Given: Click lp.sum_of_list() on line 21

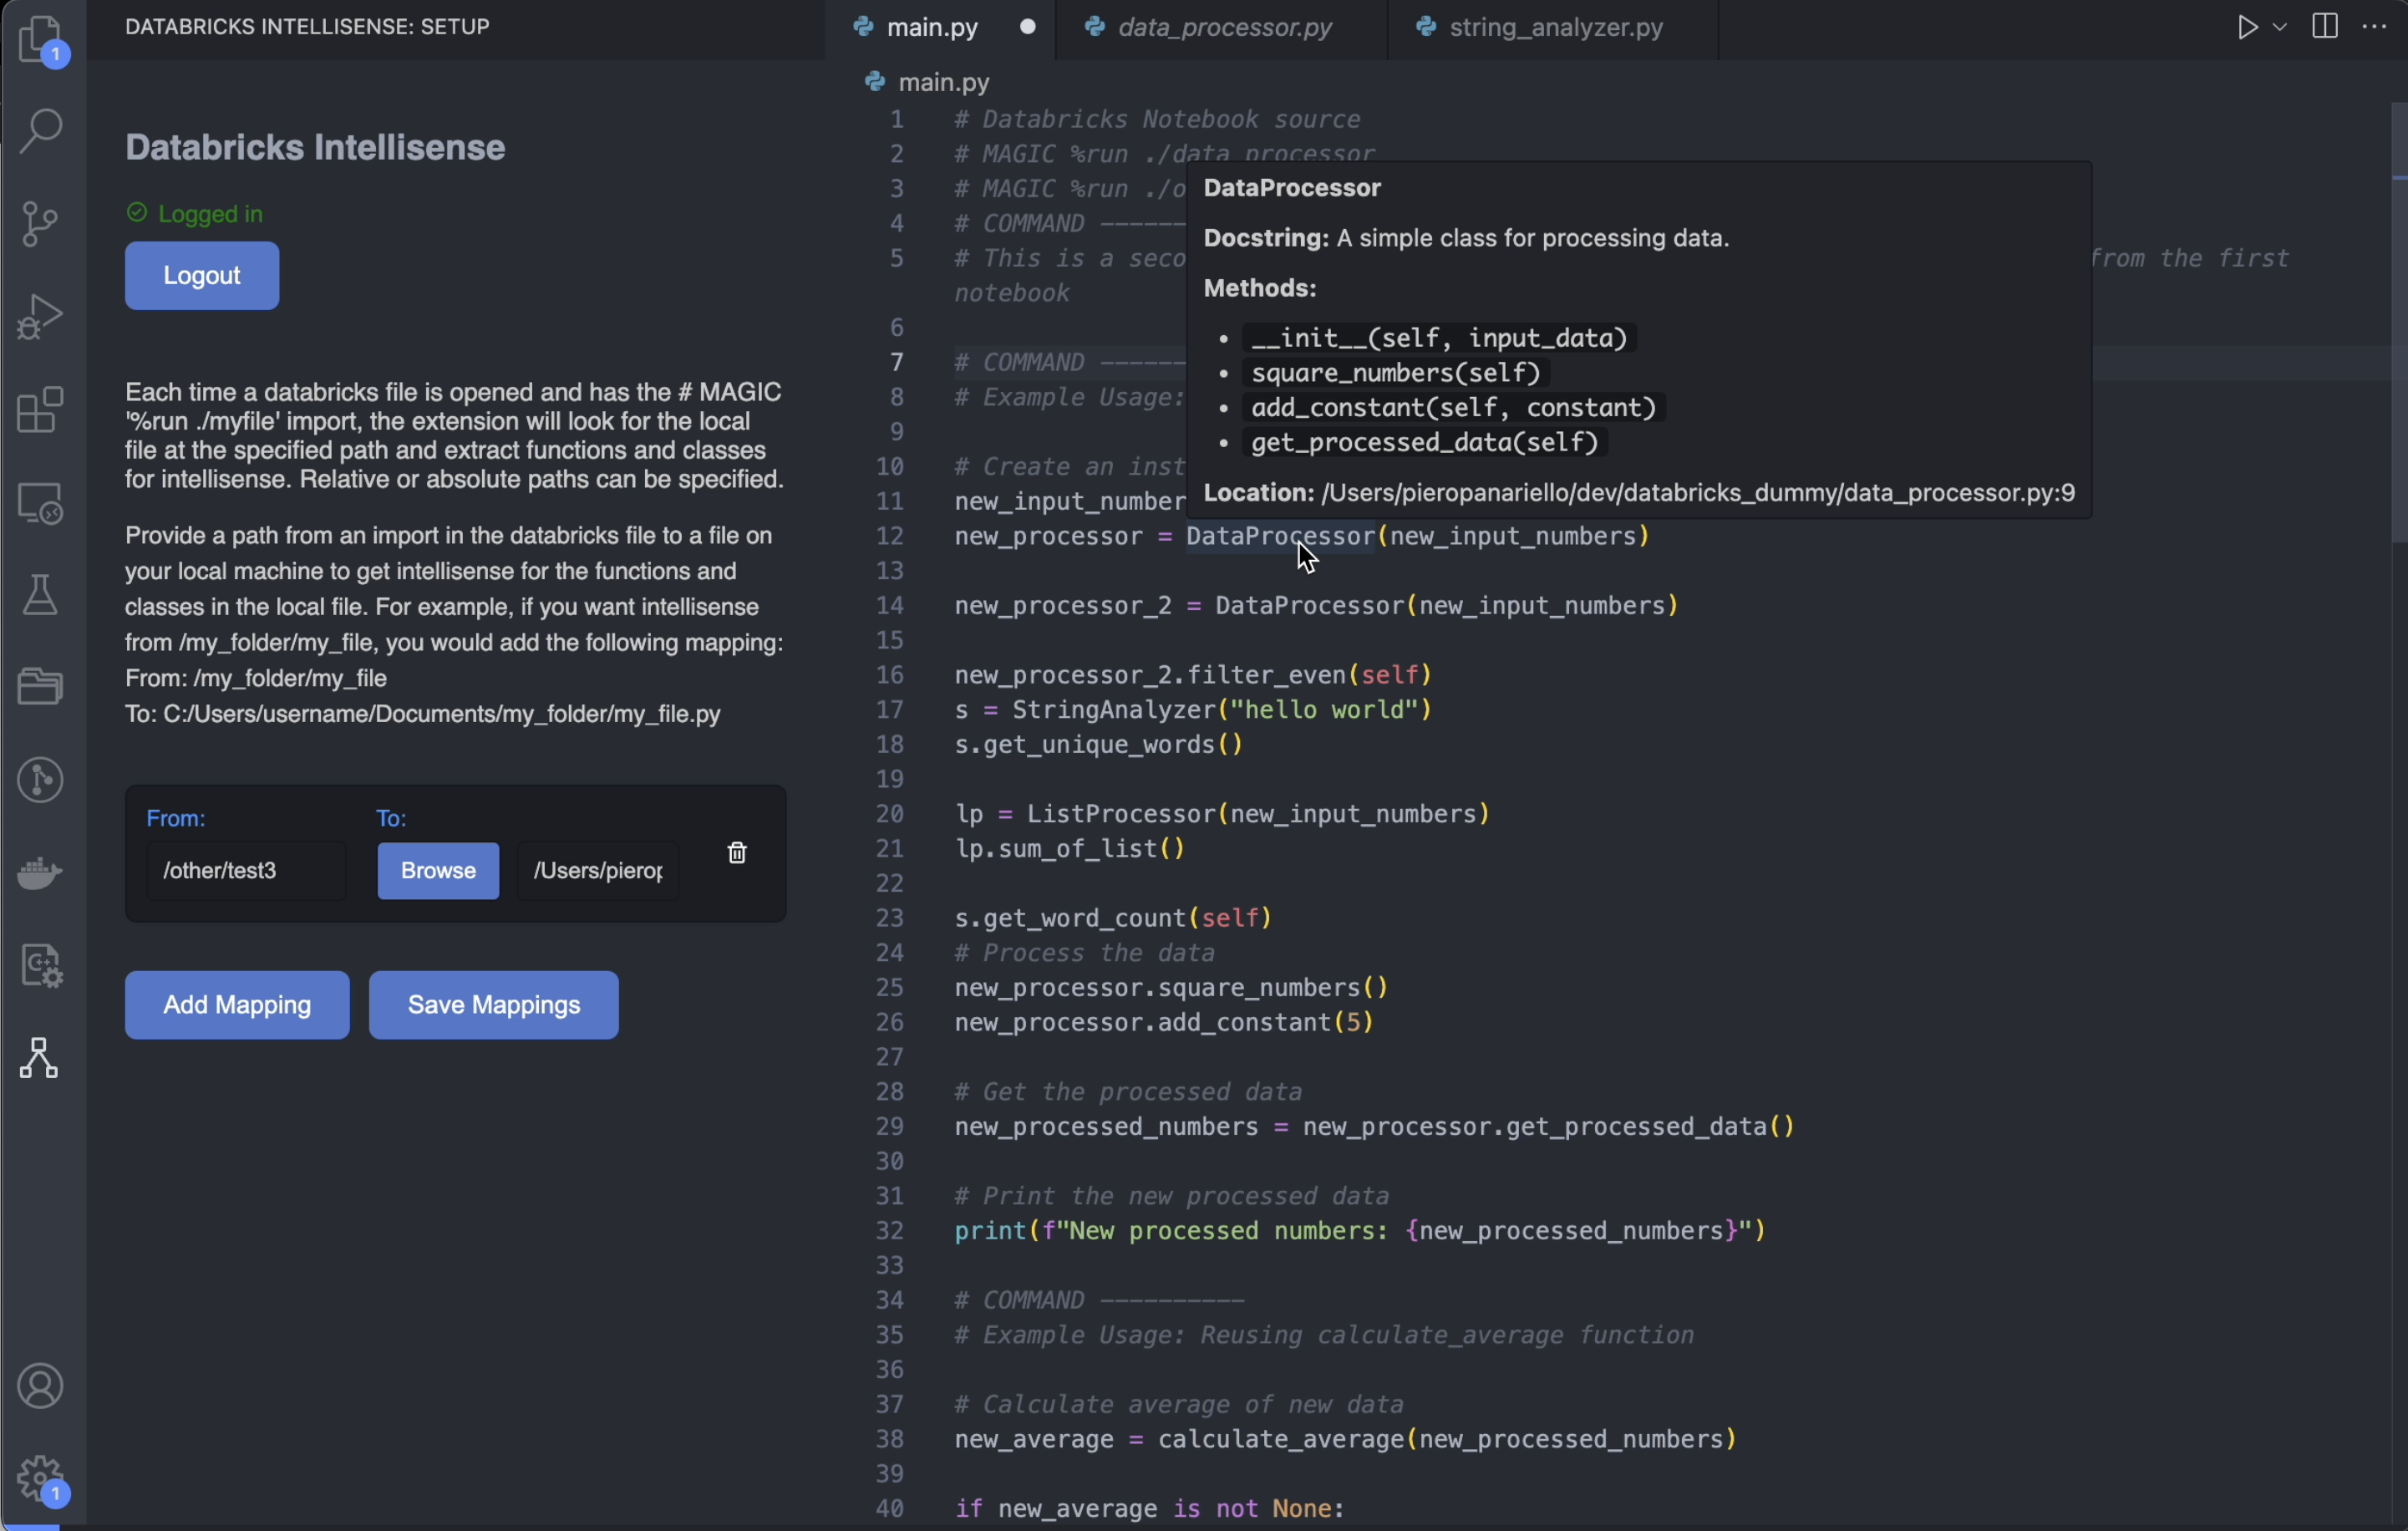Looking at the screenshot, I should (1069, 849).
